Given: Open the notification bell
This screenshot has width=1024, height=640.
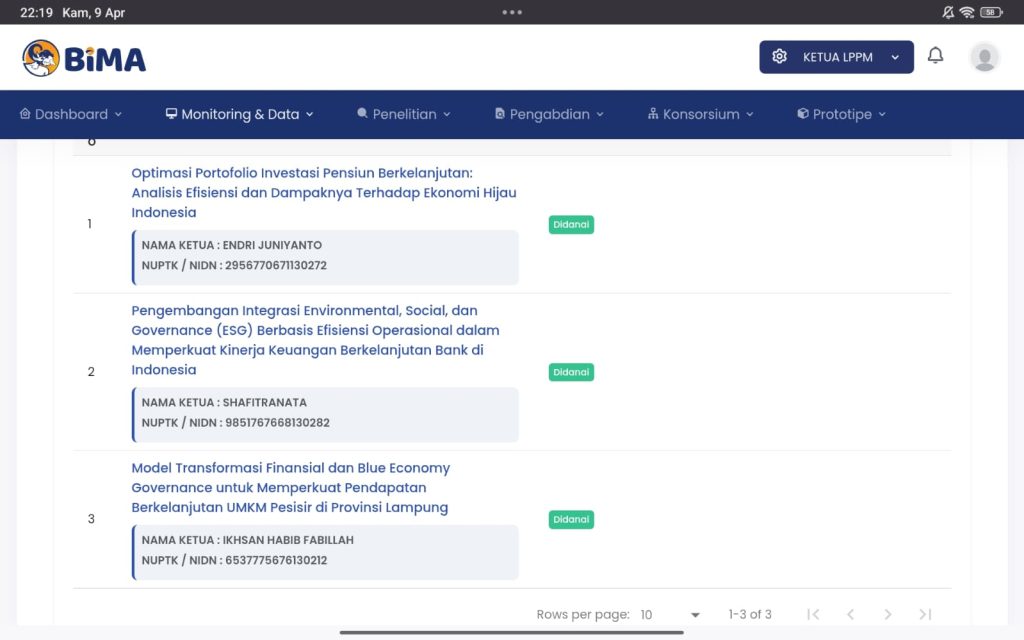Looking at the screenshot, I should [935, 56].
